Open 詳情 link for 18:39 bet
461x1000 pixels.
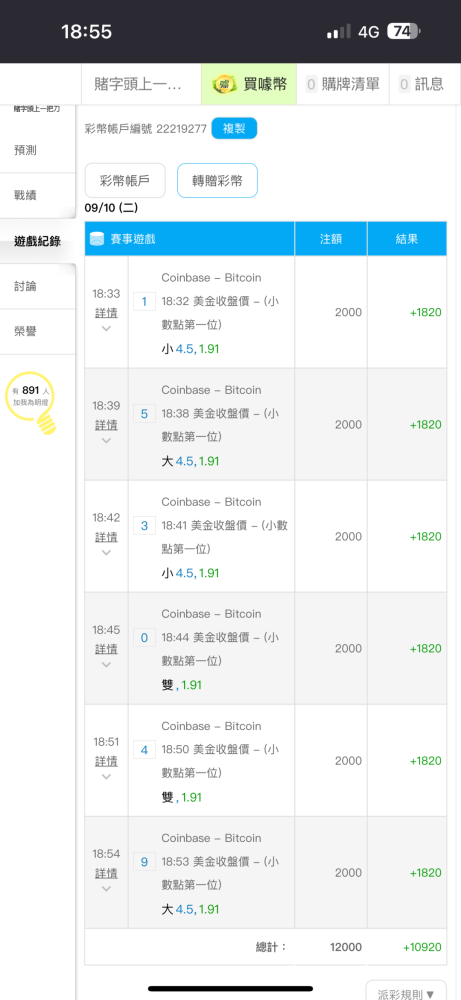pyautogui.click(x=106, y=425)
